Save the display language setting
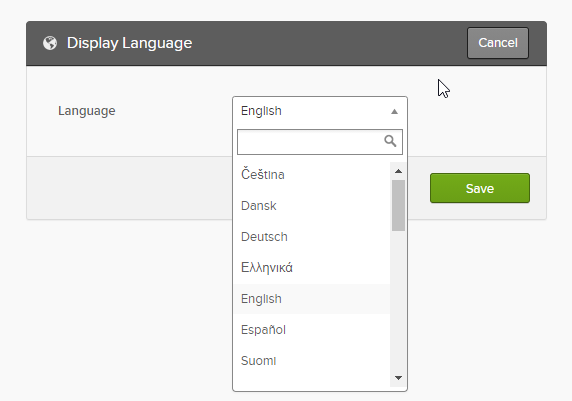The width and height of the screenshot is (572, 401). (x=480, y=188)
